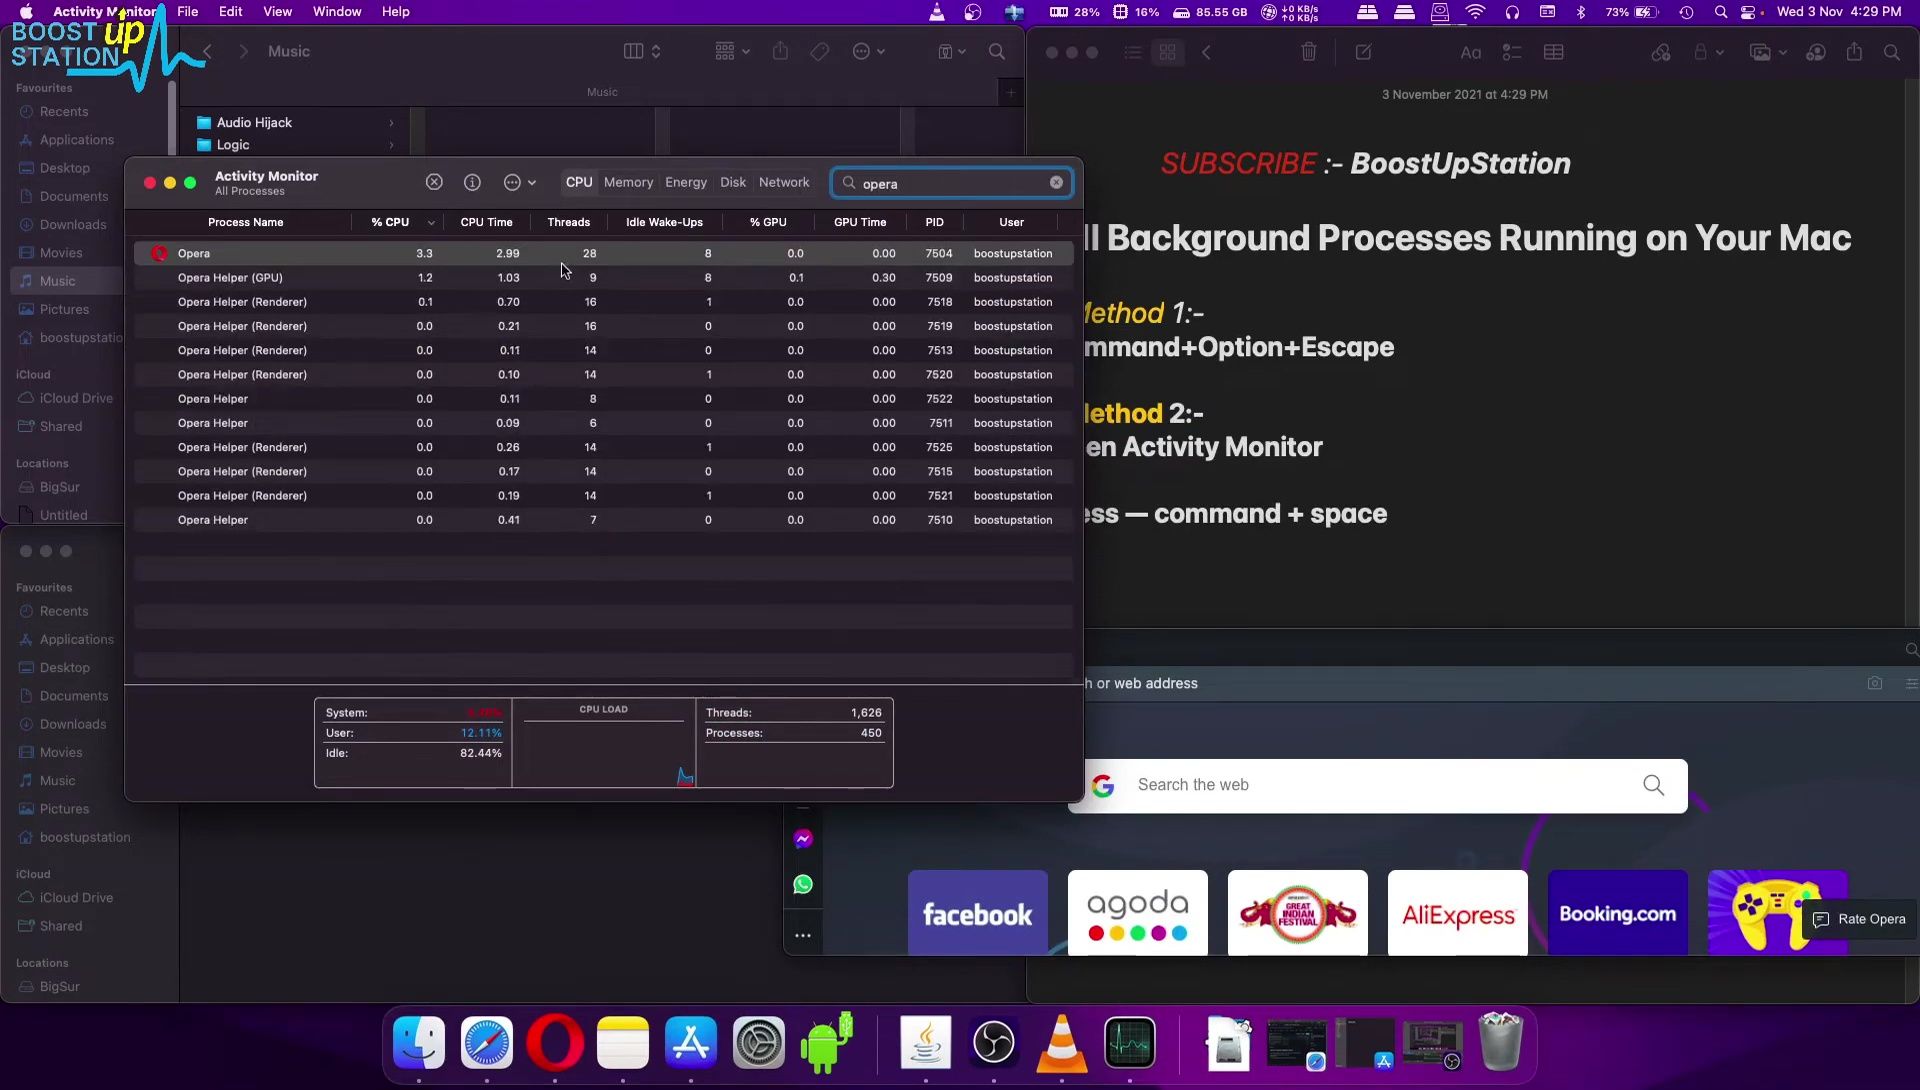Select the Opera Helper (GPU) process row
1920x1090 pixels.
click(x=604, y=278)
